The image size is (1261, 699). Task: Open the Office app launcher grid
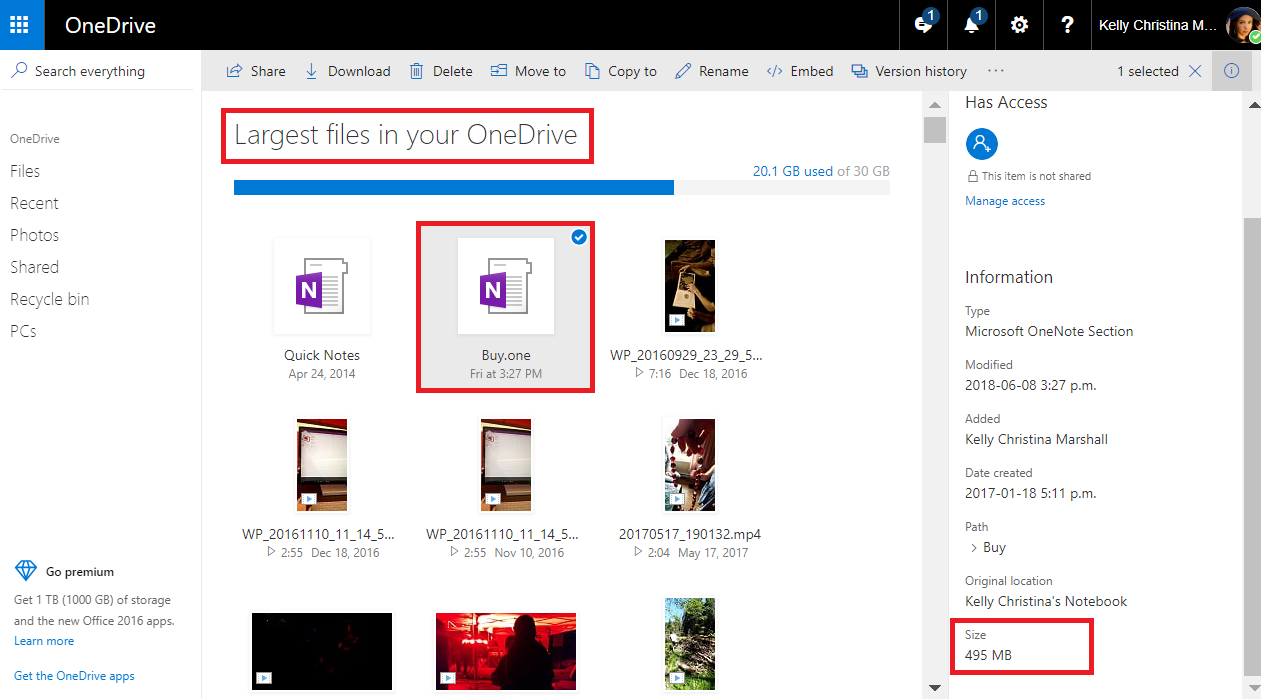[21, 24]
